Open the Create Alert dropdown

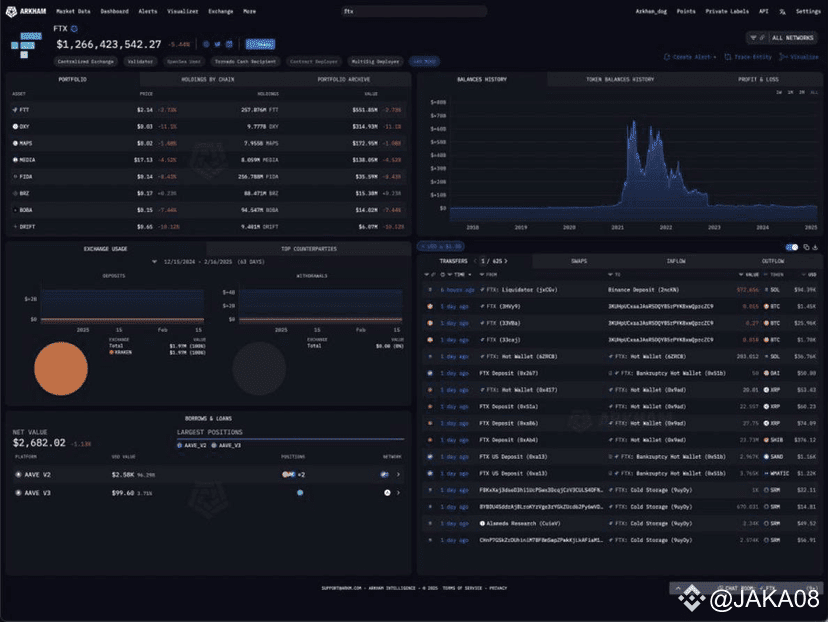[x=690, y=57]
